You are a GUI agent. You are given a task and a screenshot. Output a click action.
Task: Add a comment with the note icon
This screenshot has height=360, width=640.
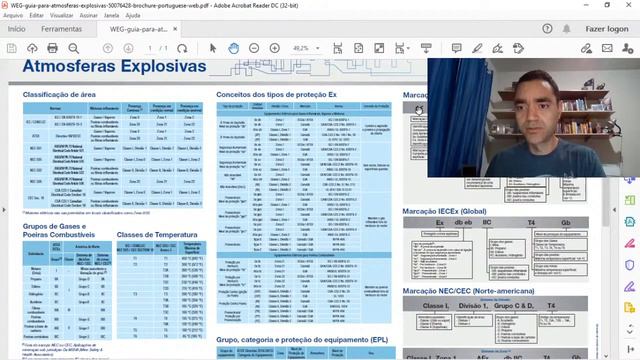point(456,48)
